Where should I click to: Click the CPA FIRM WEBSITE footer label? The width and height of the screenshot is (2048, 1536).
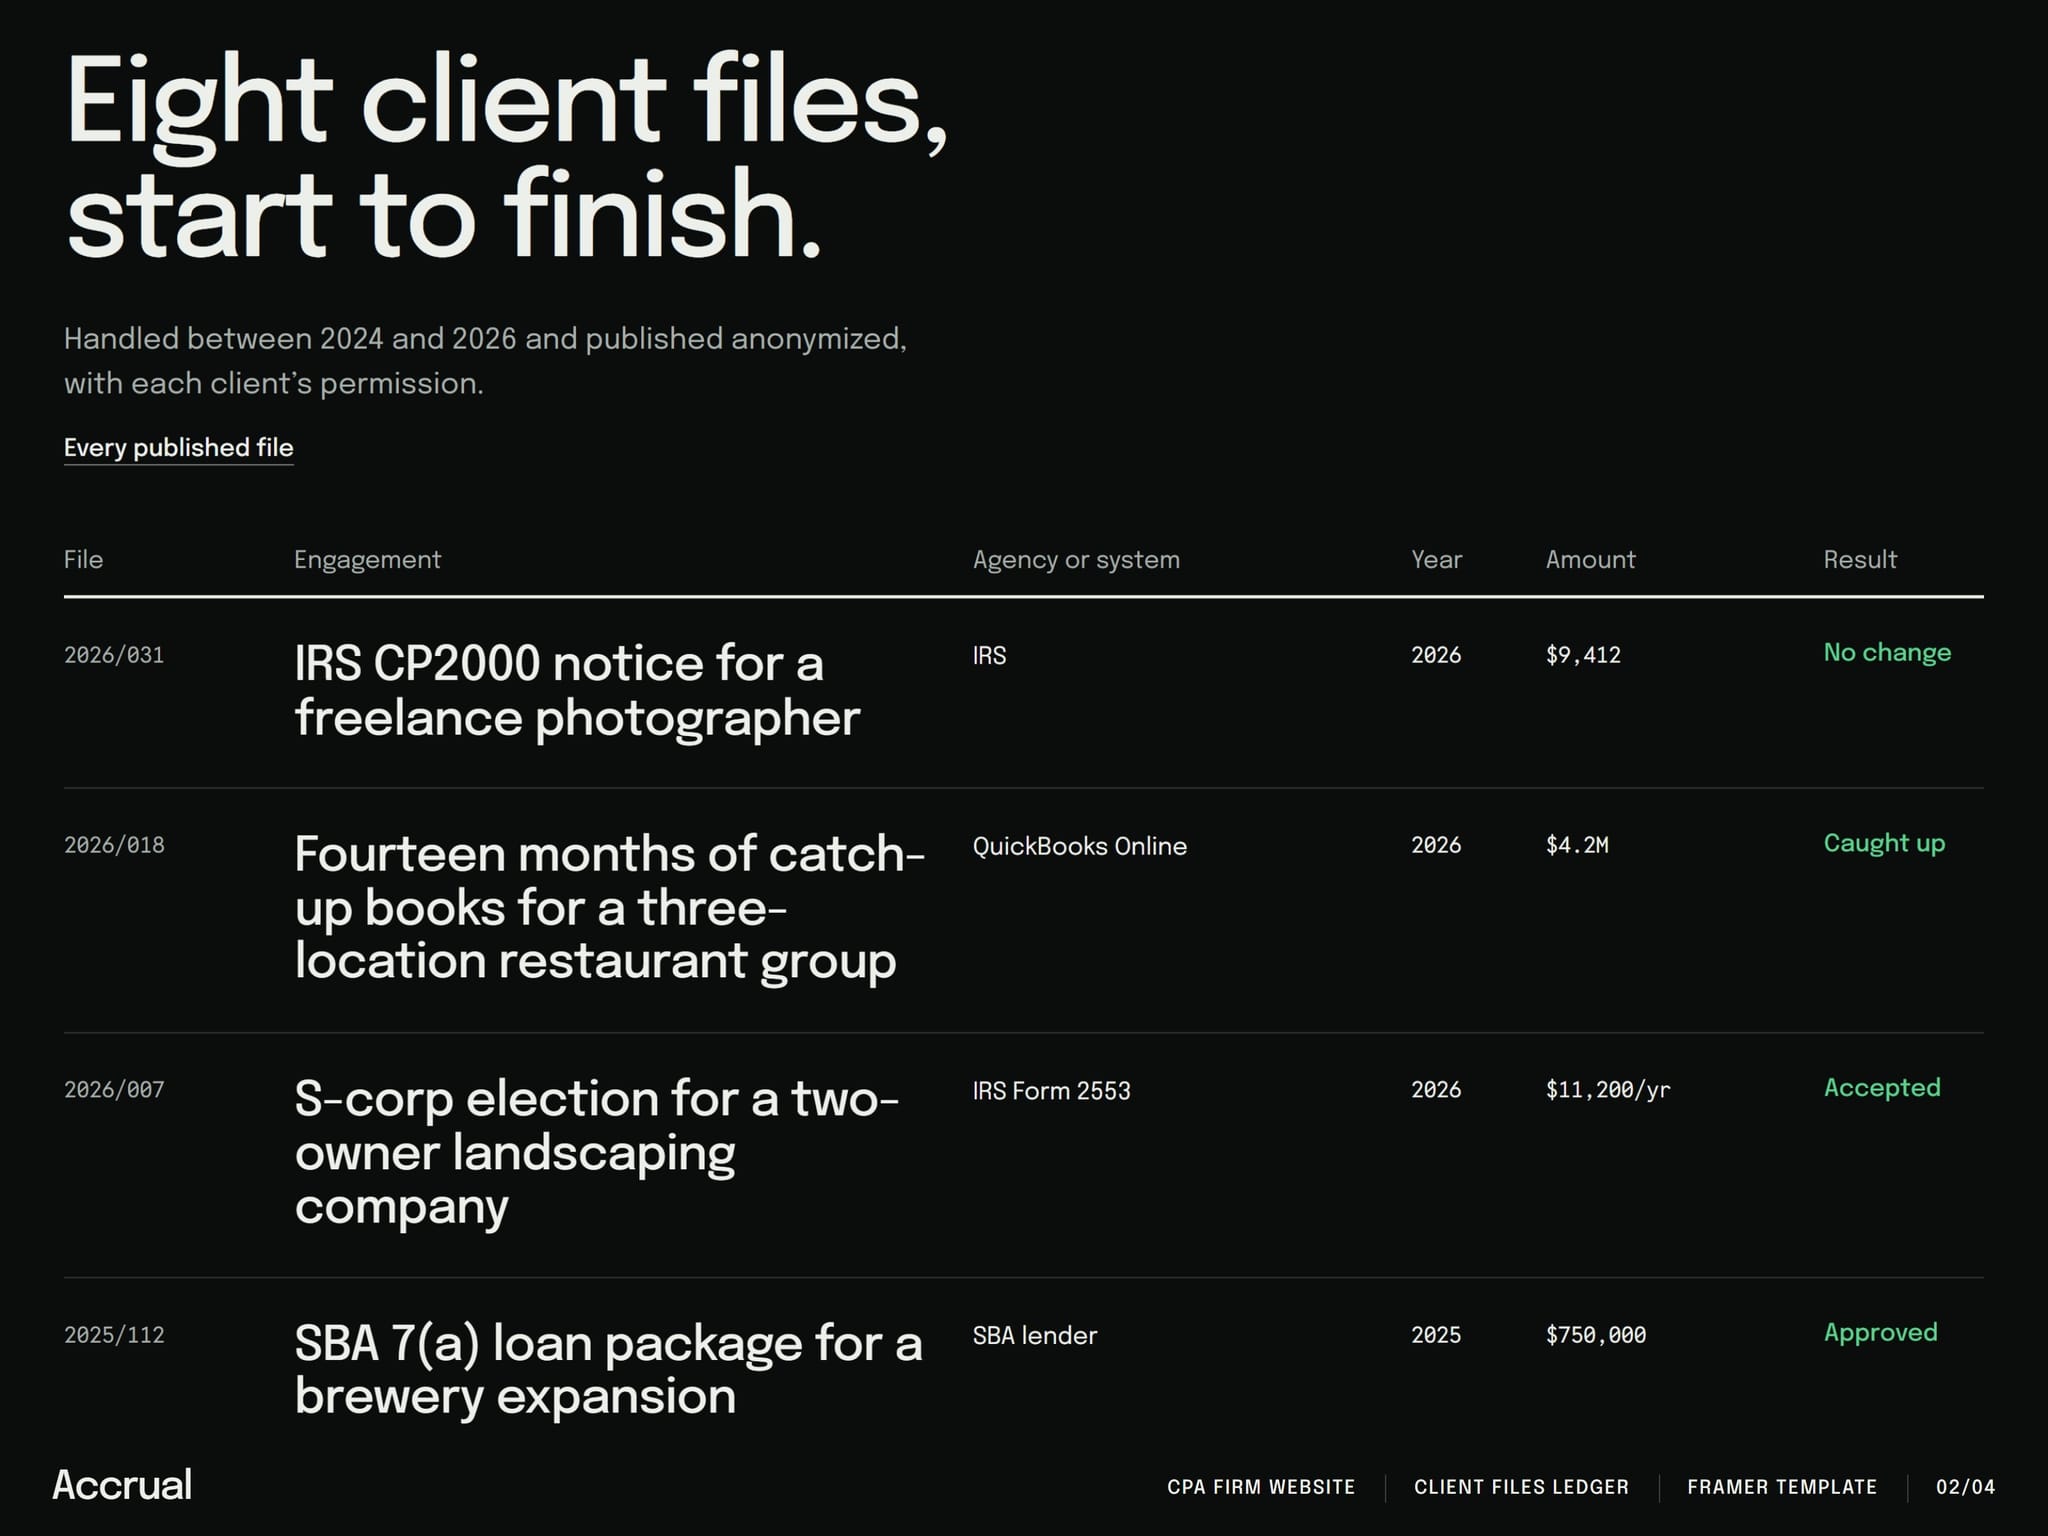1261,1487
